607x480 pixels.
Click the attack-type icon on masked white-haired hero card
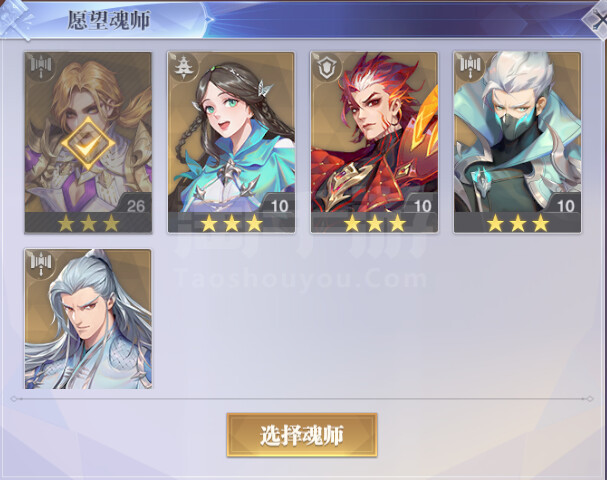click(x=470, y=67)
